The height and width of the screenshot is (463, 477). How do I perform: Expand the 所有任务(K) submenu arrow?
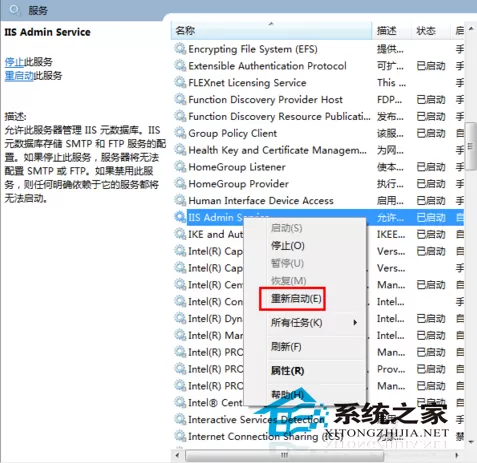click(x=355, y=322)
